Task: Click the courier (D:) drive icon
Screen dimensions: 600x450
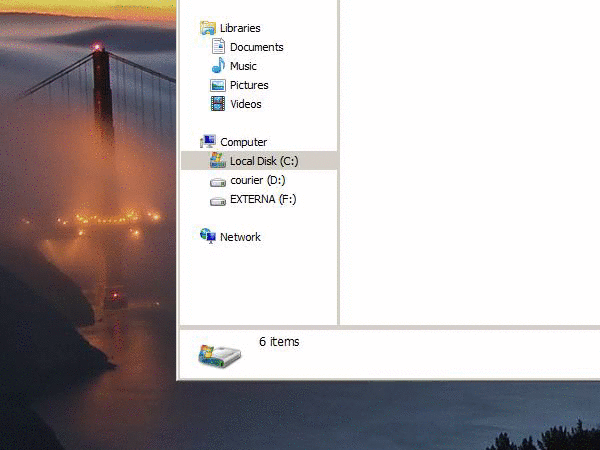Action: click(x=218, y=182)
